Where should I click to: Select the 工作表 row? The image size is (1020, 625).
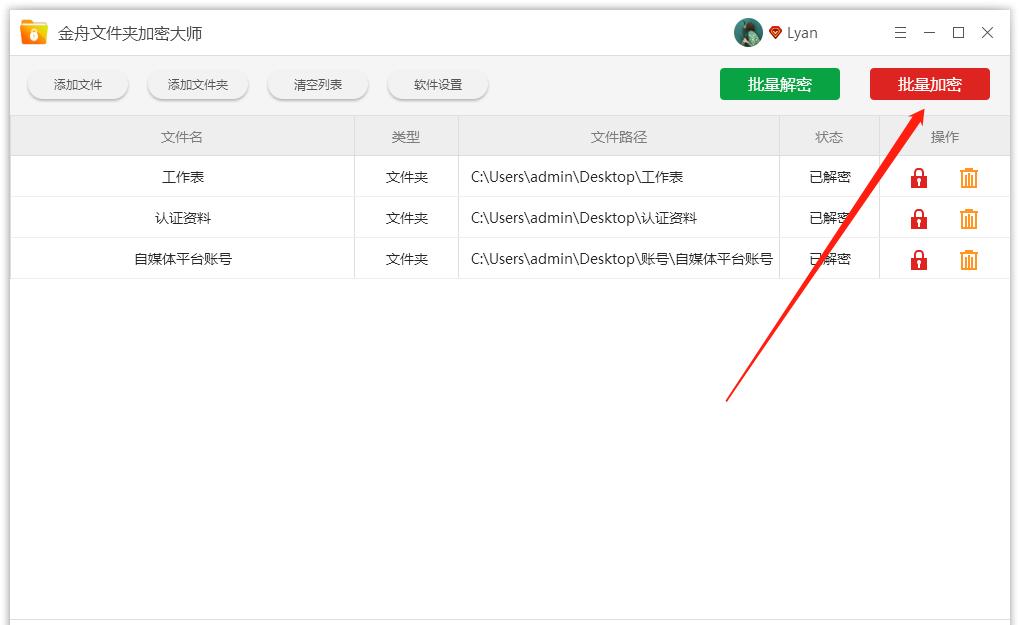pyautogui.click(x=183, y=177)
